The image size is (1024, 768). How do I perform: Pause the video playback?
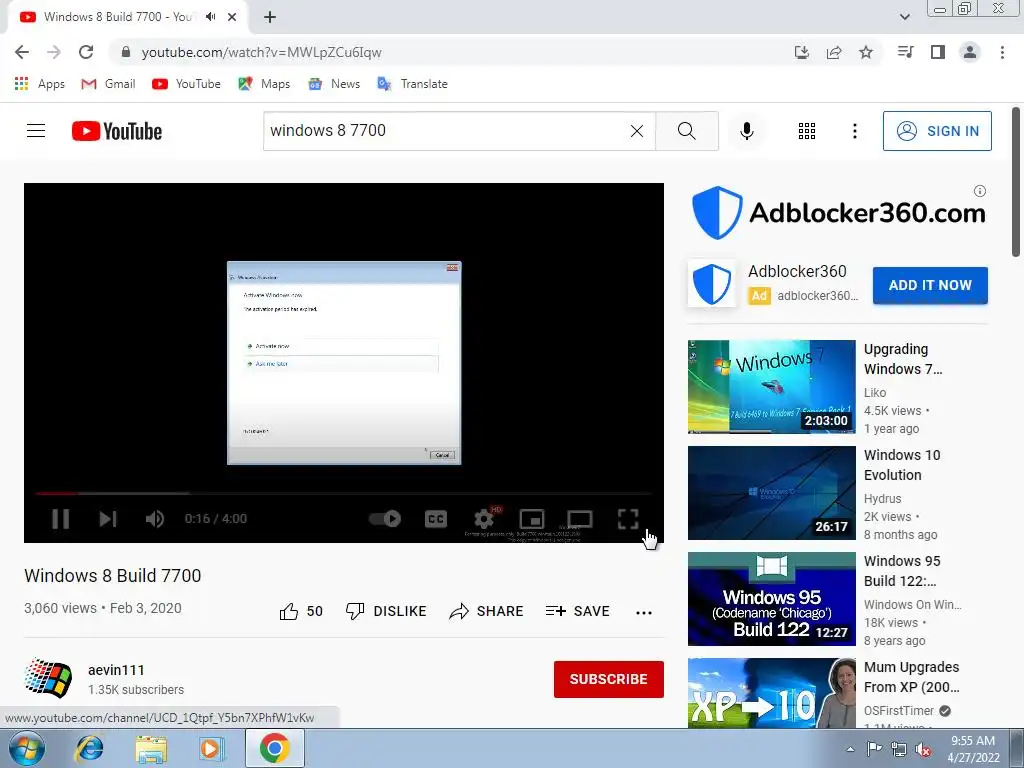(61, 519)
